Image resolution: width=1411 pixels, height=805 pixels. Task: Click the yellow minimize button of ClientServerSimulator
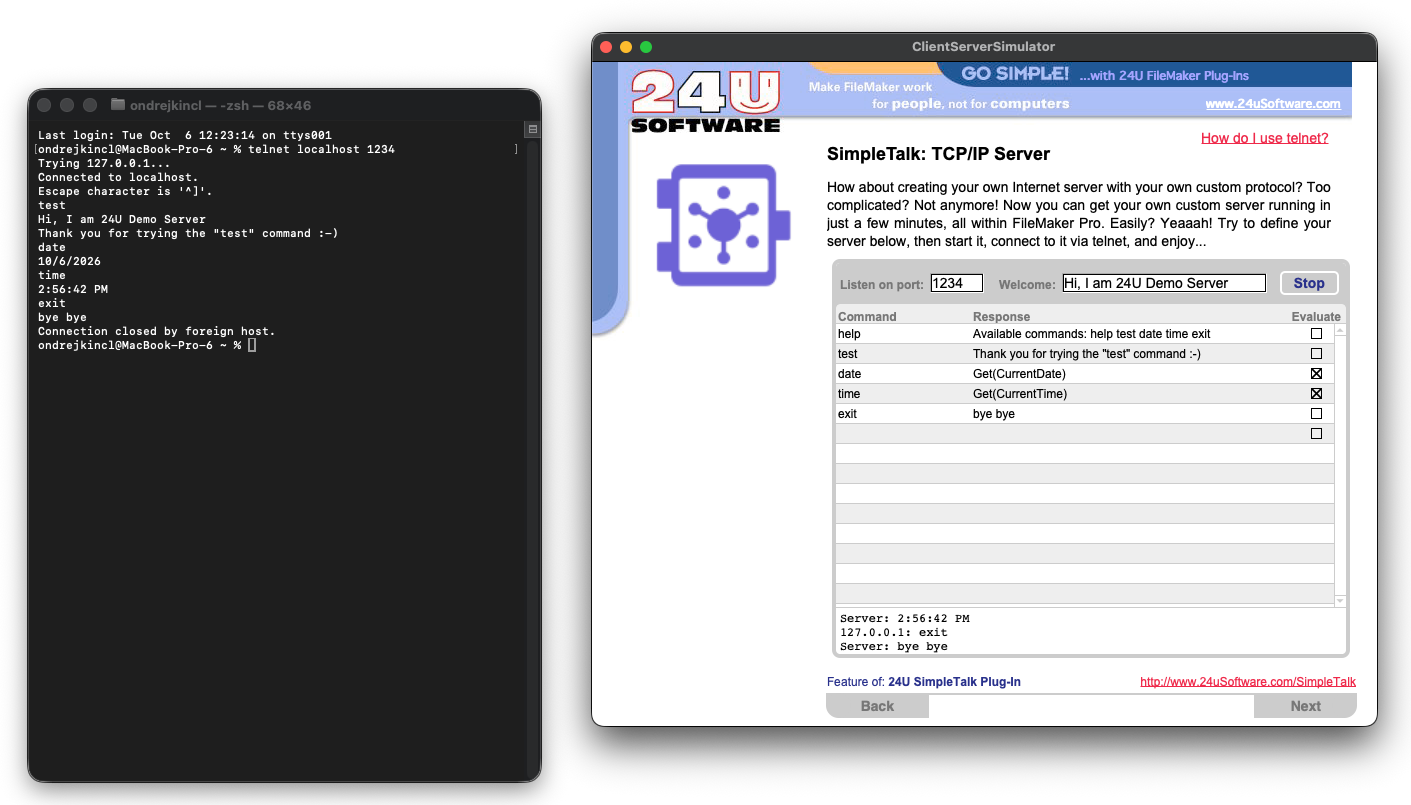click(x=626, y=47)
